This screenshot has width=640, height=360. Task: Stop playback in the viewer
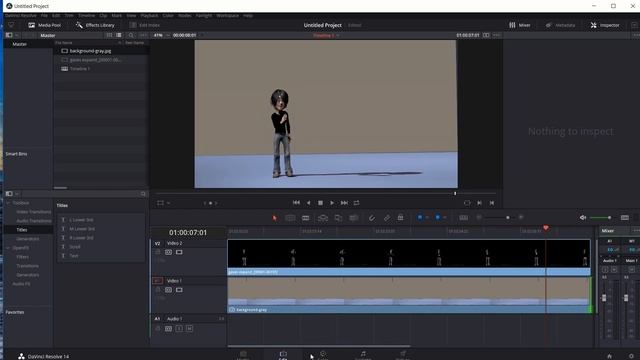pos(320,203)
